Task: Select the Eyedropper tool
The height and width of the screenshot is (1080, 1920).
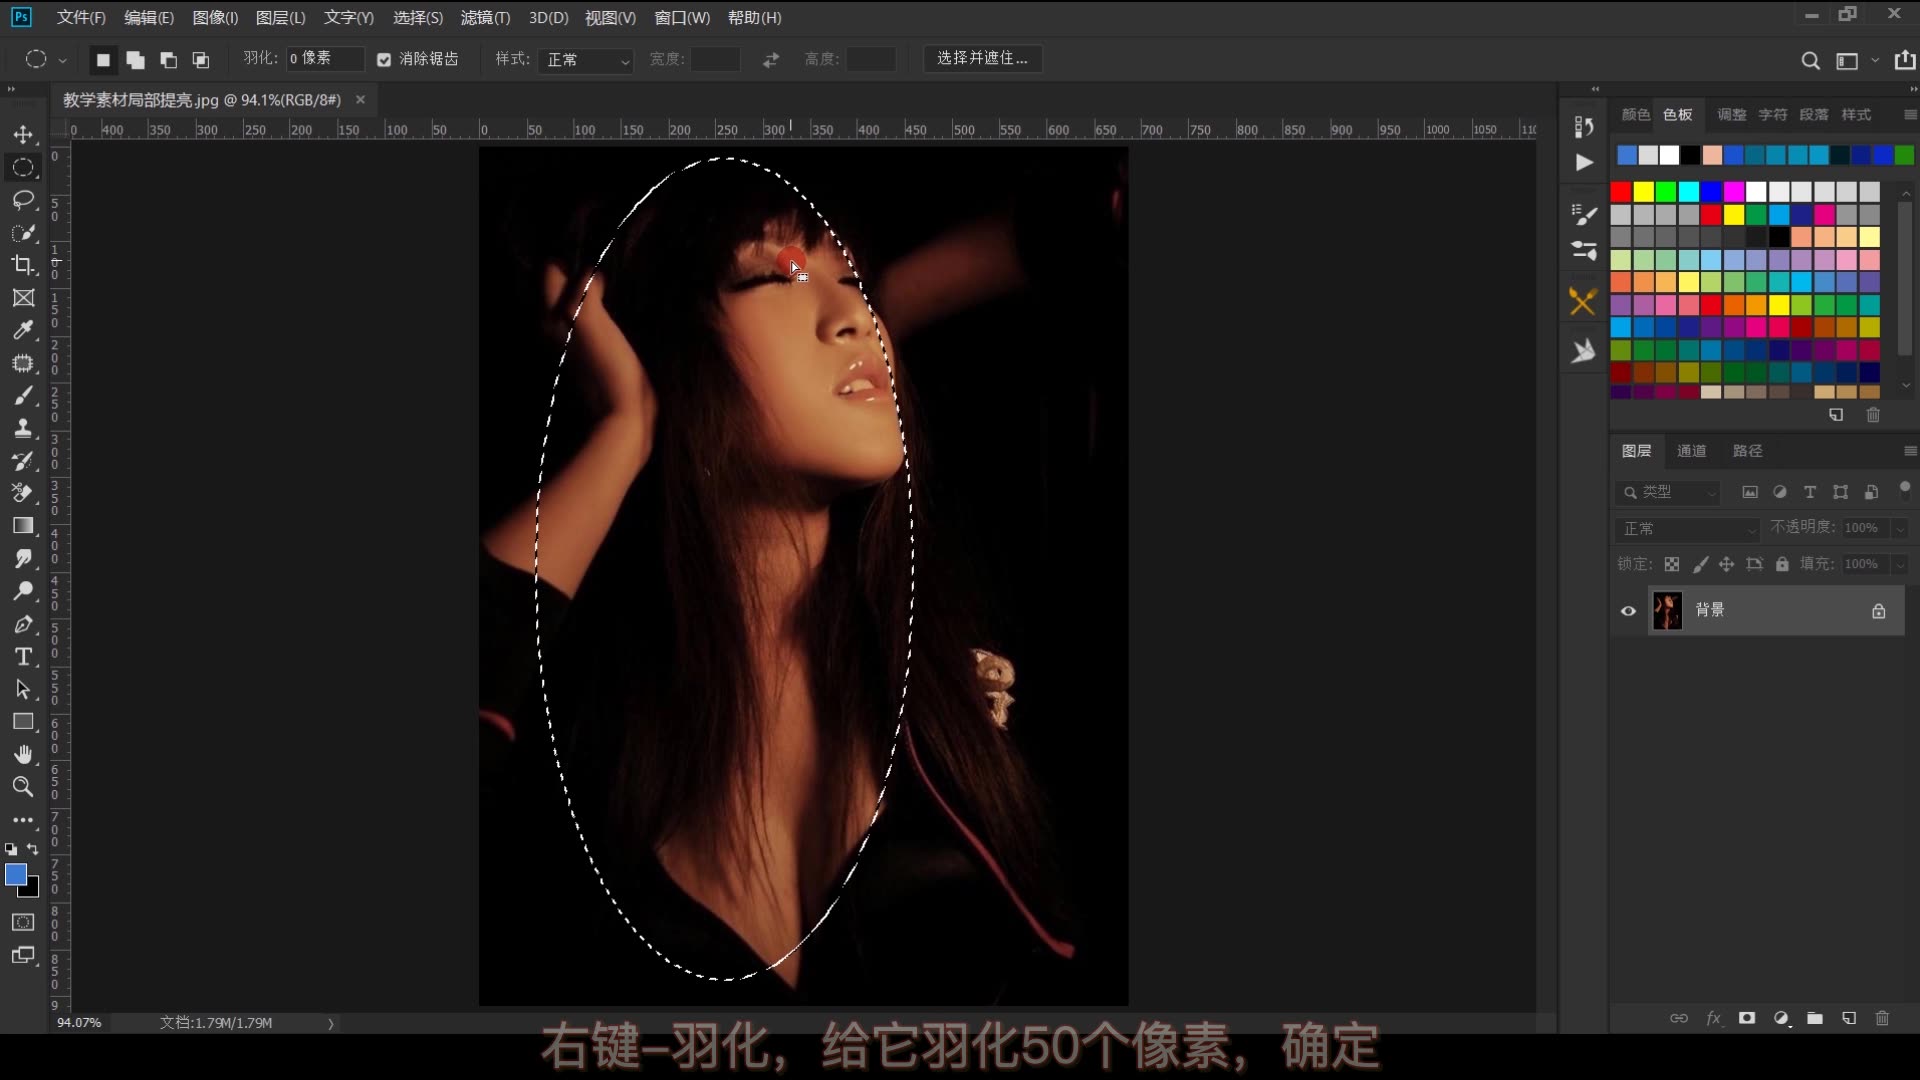Action: [22, 330]
